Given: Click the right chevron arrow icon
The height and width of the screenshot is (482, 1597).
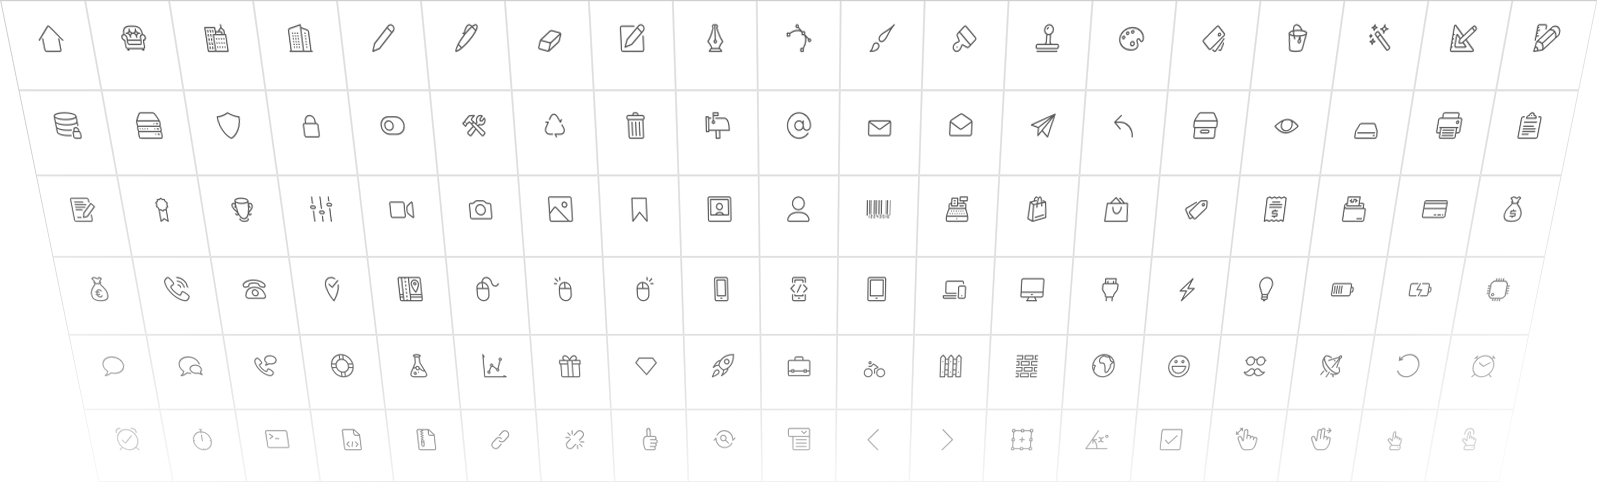Looking at the screenshot, I should point(947,439).
